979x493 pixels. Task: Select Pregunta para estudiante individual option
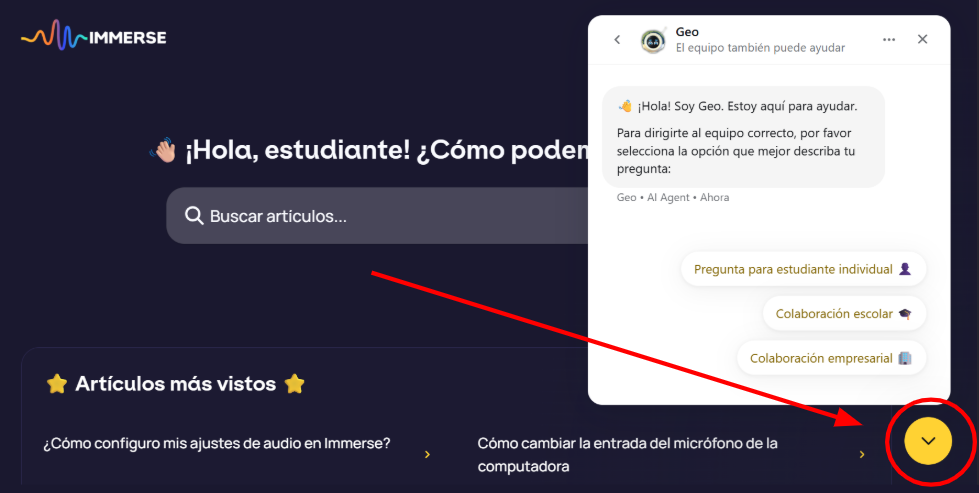804,269
